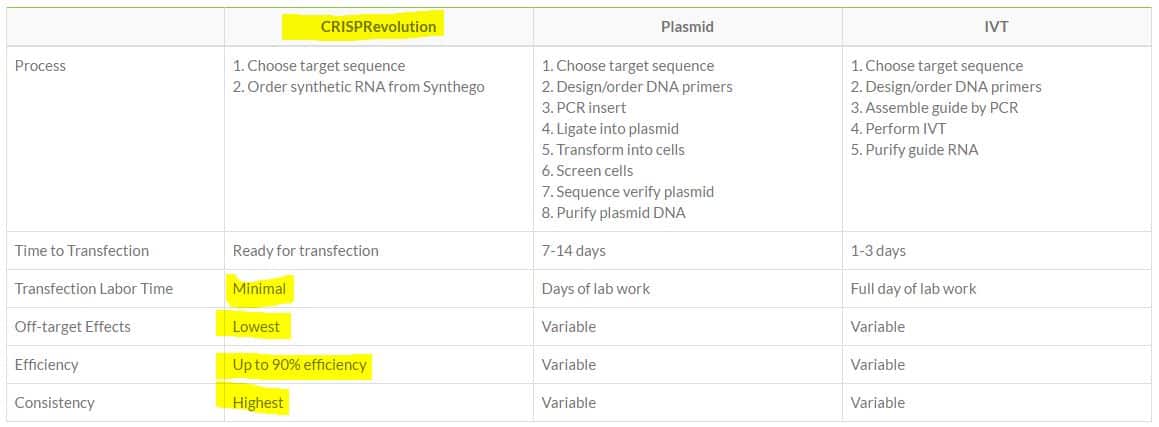
Task: Click the Time to Transfection row label
Action: coord(81,251)
